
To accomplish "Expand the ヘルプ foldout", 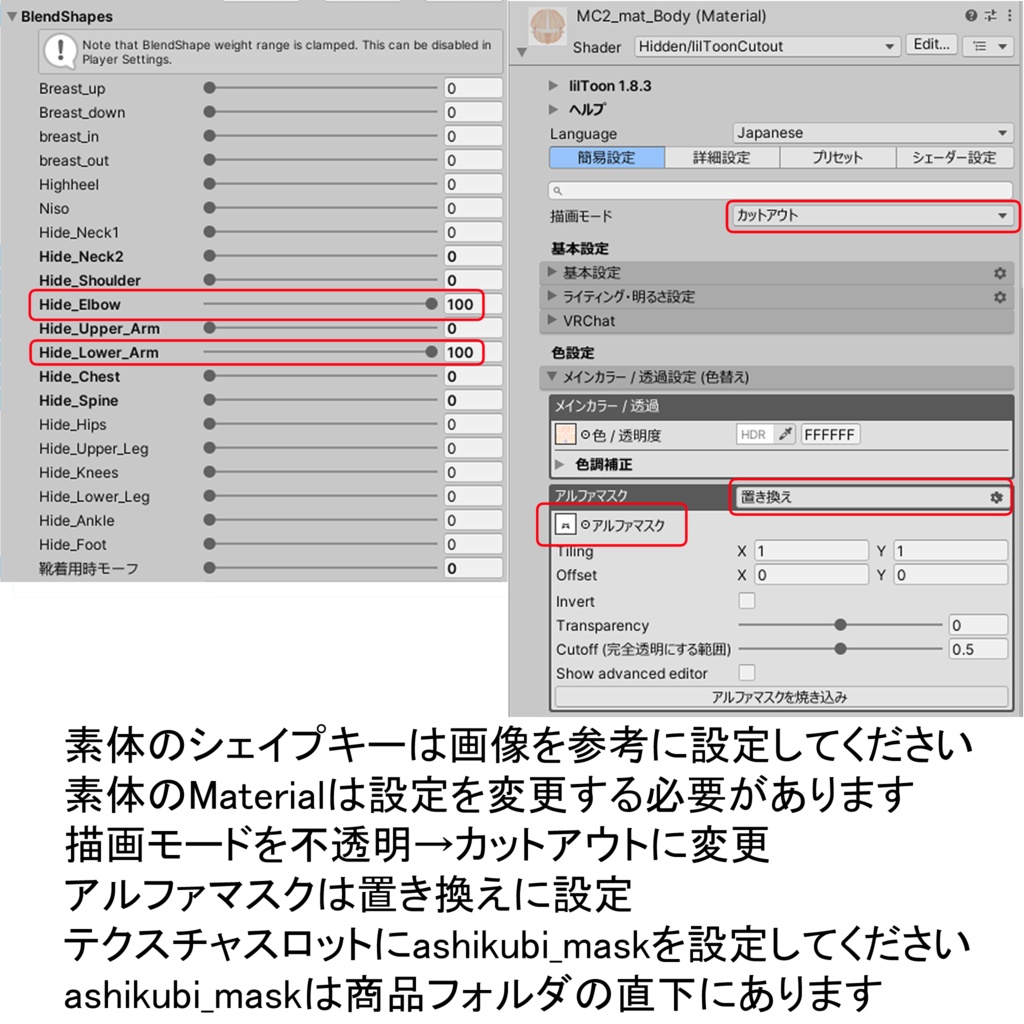I will tap(553, 109).
